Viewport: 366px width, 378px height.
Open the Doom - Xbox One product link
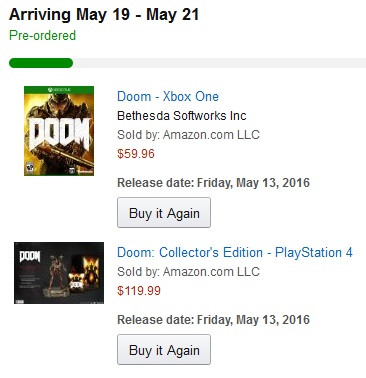tap(168, 97)
